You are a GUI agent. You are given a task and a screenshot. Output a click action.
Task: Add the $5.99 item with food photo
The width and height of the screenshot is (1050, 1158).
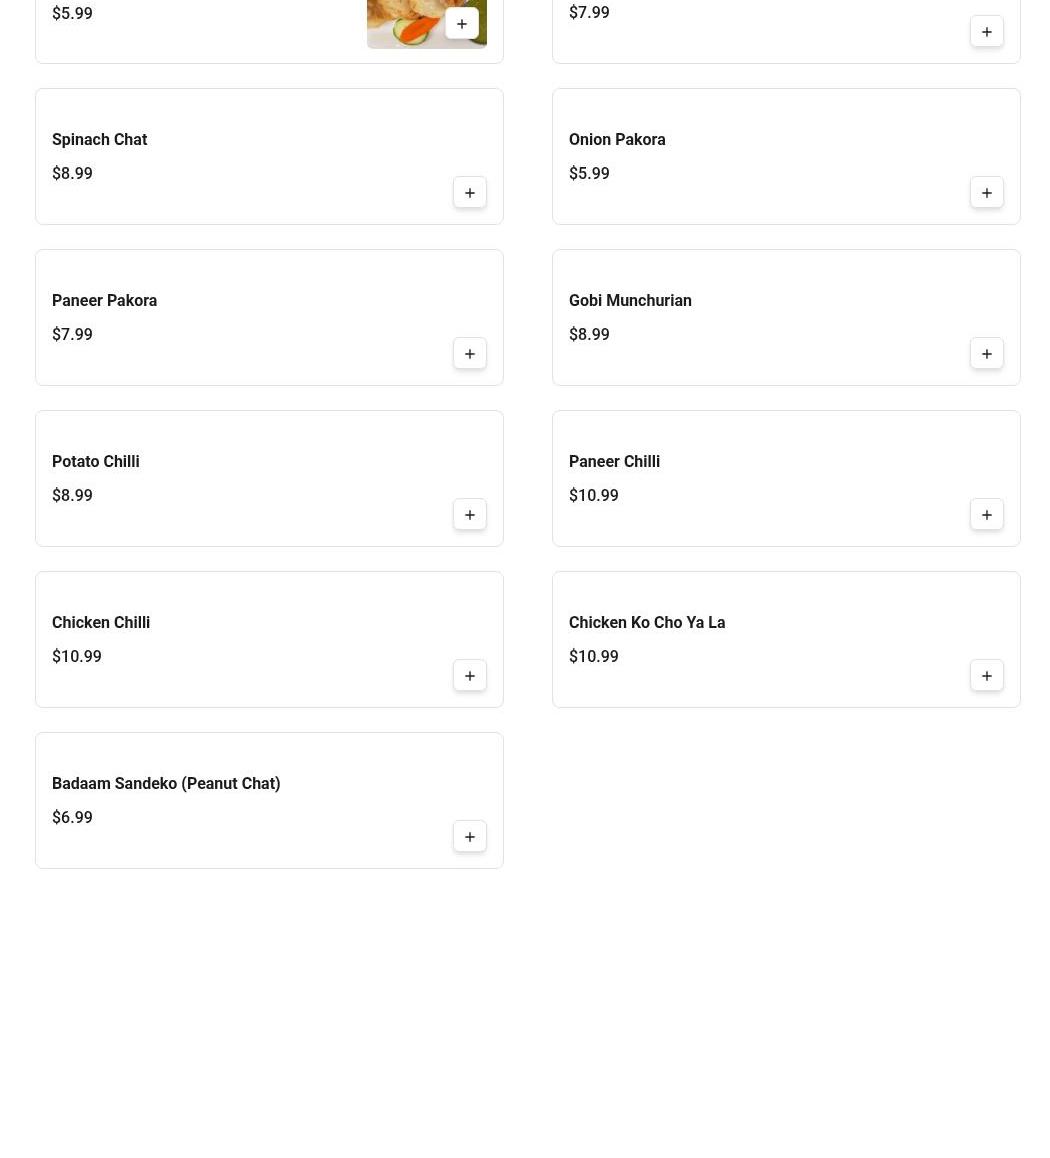point(461,24)
